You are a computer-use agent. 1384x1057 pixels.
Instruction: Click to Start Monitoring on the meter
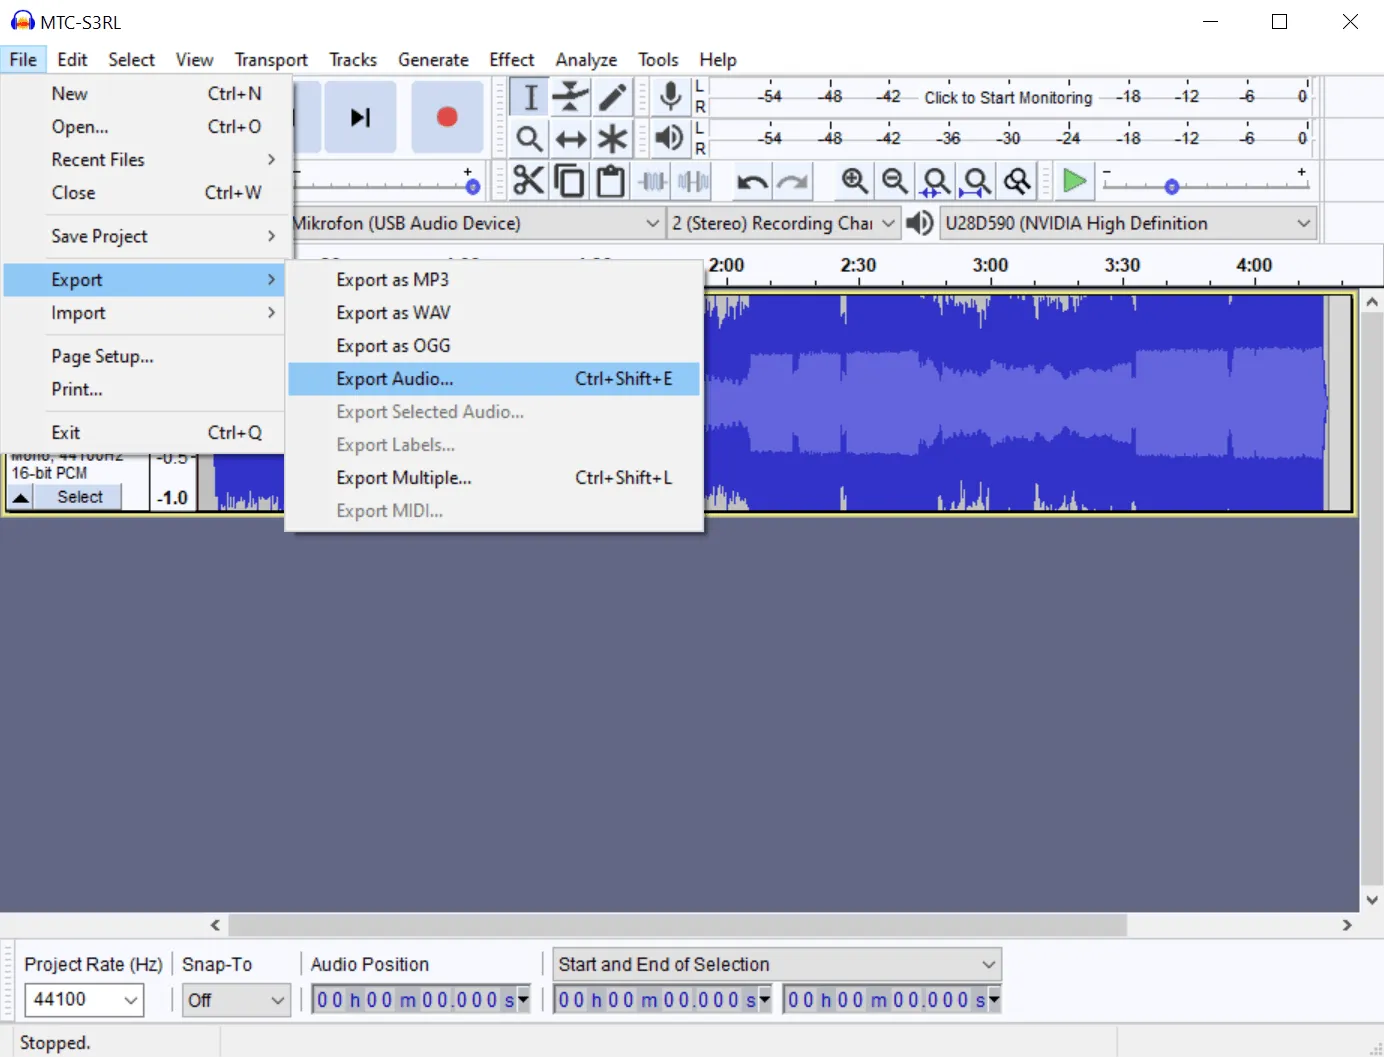point(1007,97)
